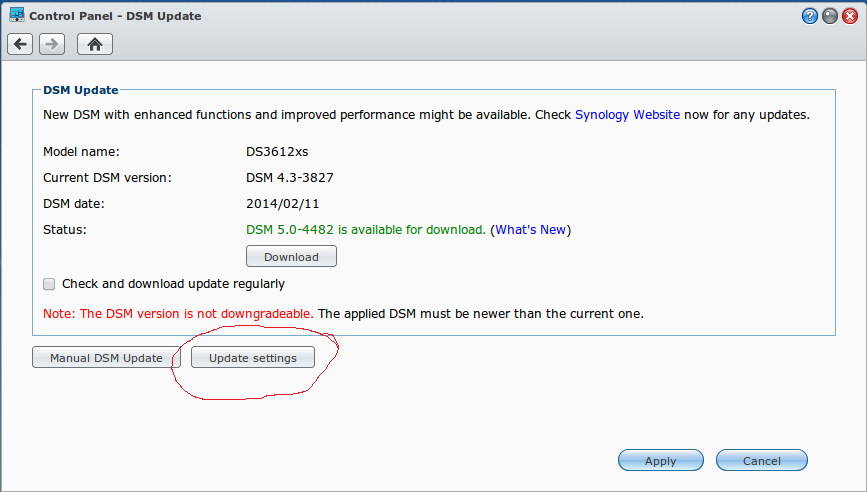This screenshot has height=492, width=867.
Task: Close the window with the red X icon
Action: (850, 16)
